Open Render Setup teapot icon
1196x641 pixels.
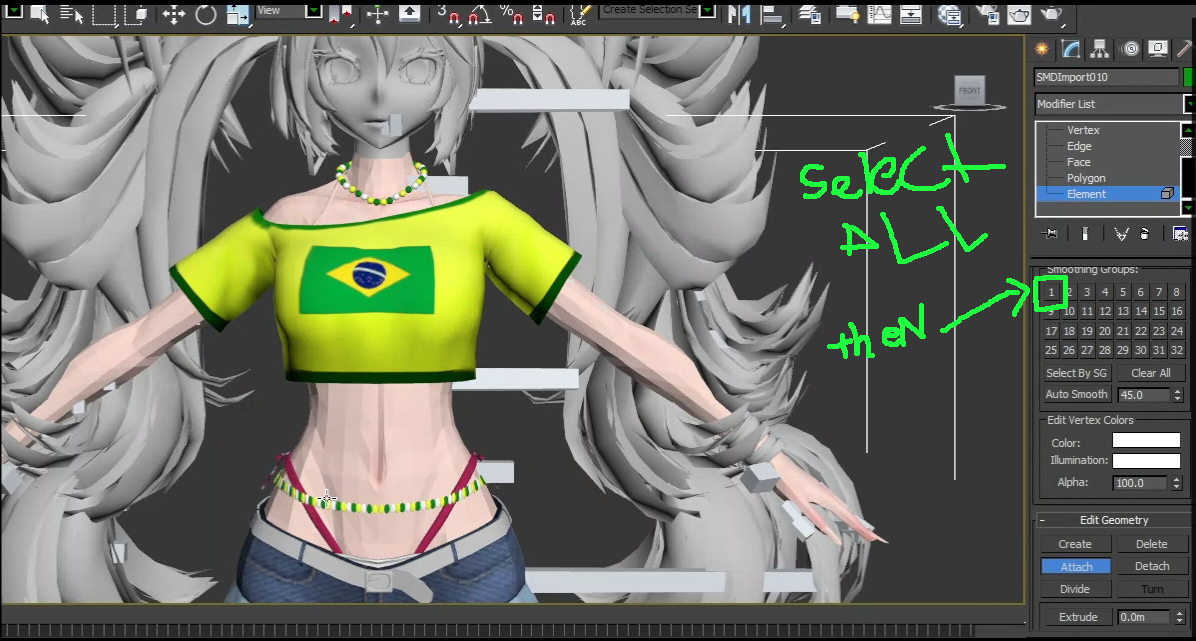(x=988, y=13)
